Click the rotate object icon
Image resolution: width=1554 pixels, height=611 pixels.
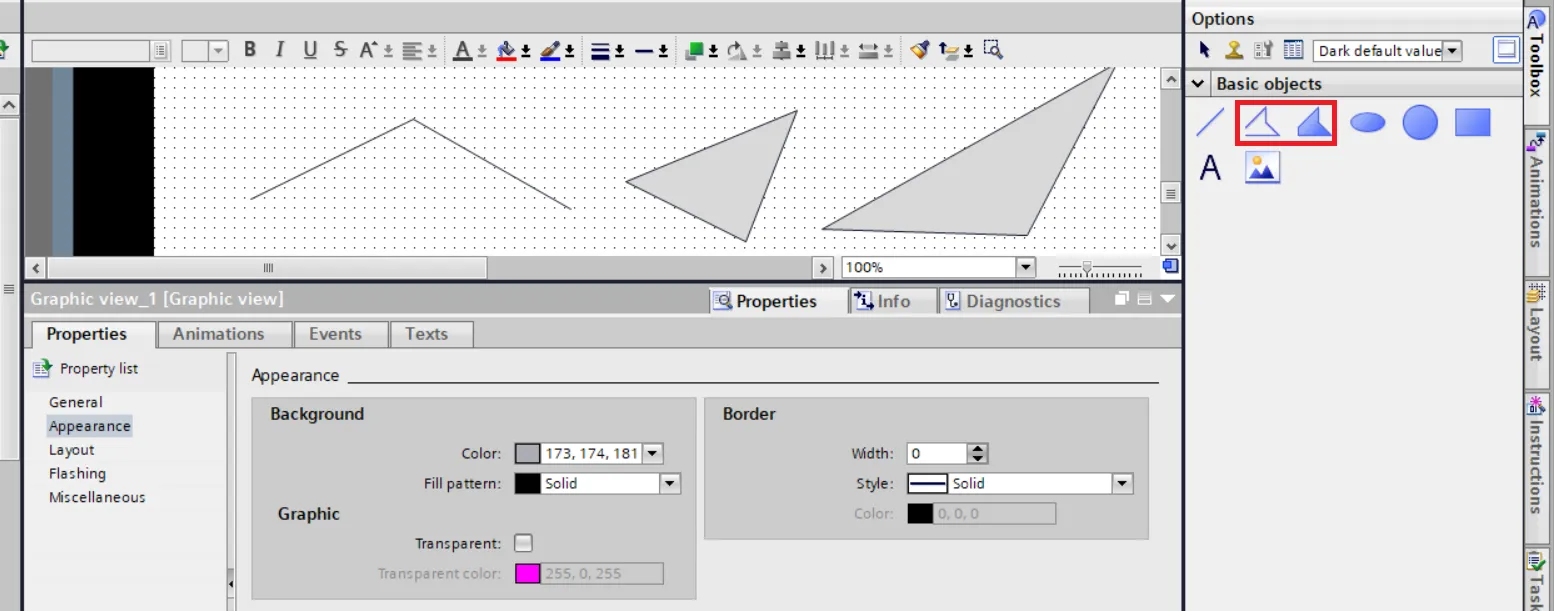pyautogui.click(x=736, y=50)
